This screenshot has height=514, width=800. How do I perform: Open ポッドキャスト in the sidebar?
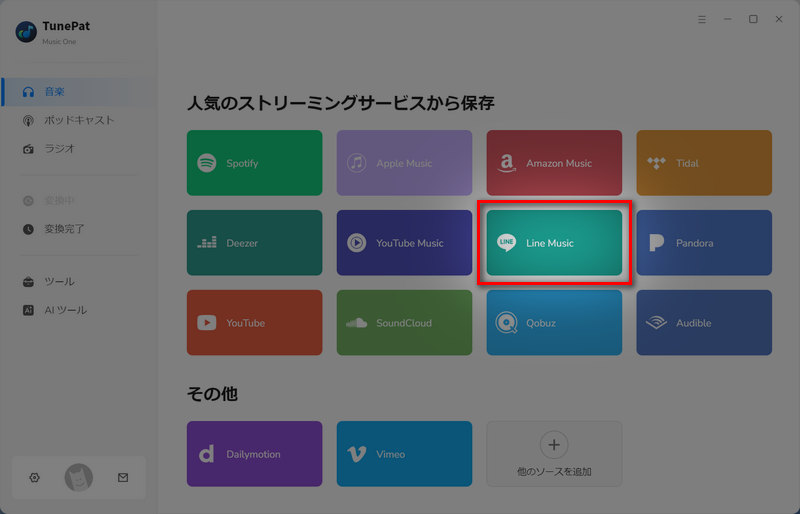[79, 120]
